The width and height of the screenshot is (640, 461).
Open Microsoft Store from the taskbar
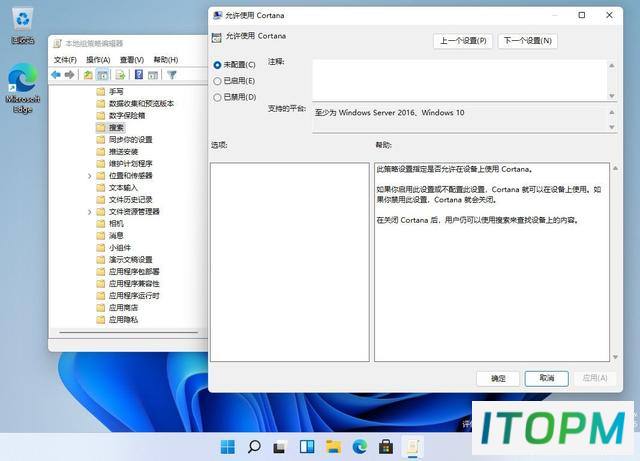click(386, 446)
